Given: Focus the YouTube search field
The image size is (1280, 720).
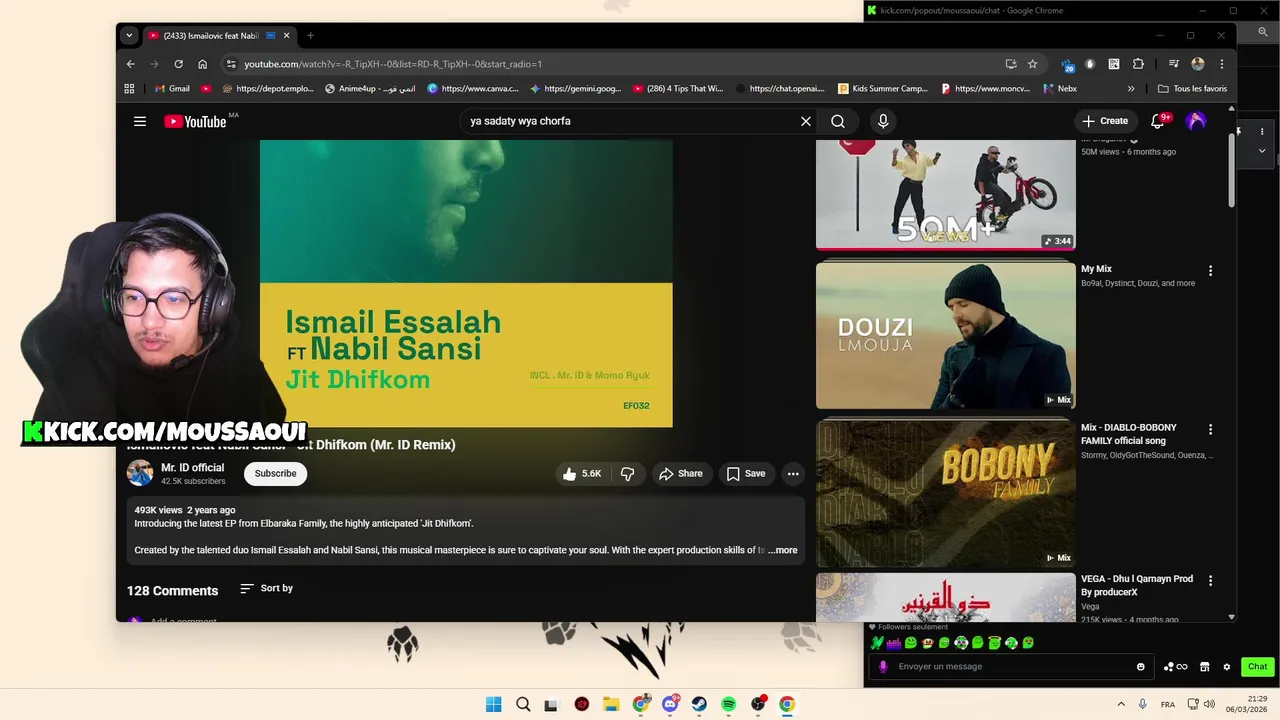Looking at the screenshot, I should 630,121.
